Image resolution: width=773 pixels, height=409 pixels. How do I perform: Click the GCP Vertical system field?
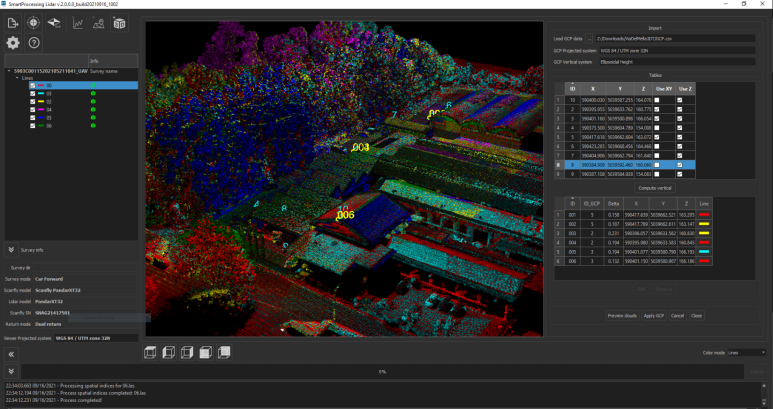click(x=677, y=62)
